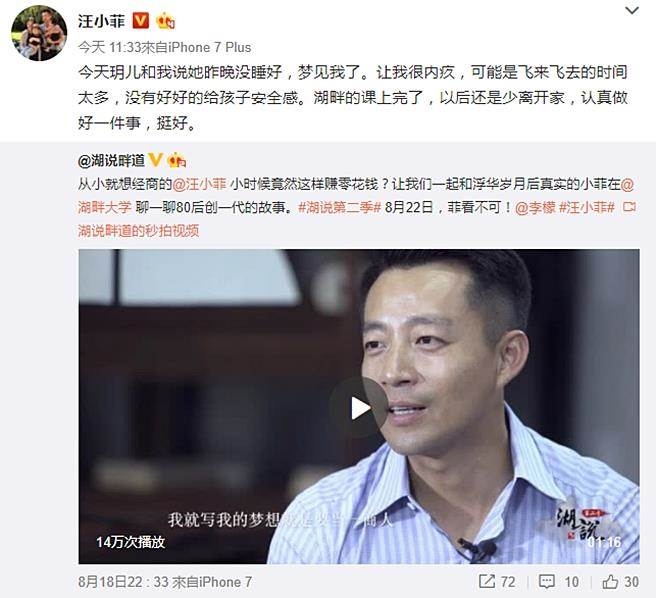Open the @湖说畔道 account link
656x598 pixels.
pos(111,160)
